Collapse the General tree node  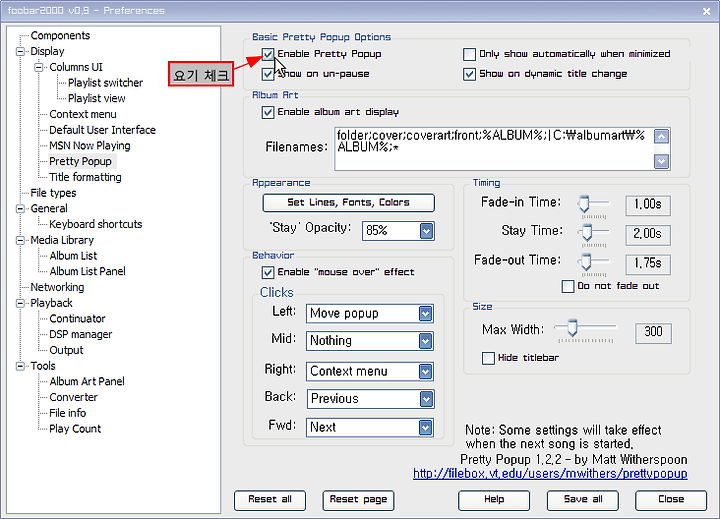coord(20,209)
